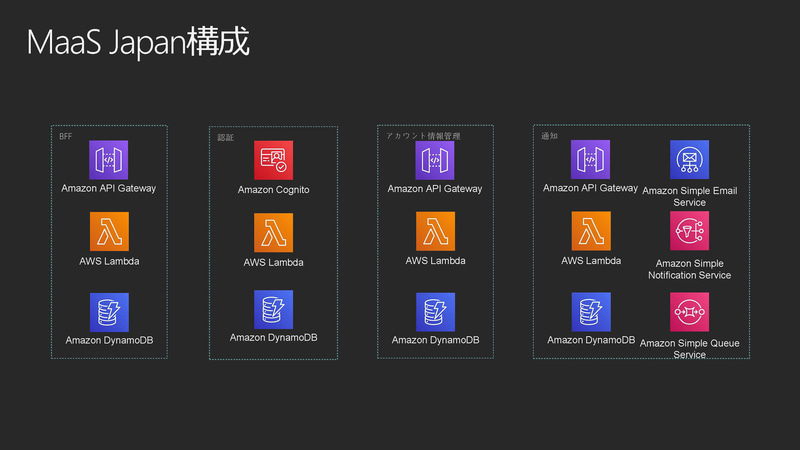Click the DynamoDB icon in BFF group

109,312
